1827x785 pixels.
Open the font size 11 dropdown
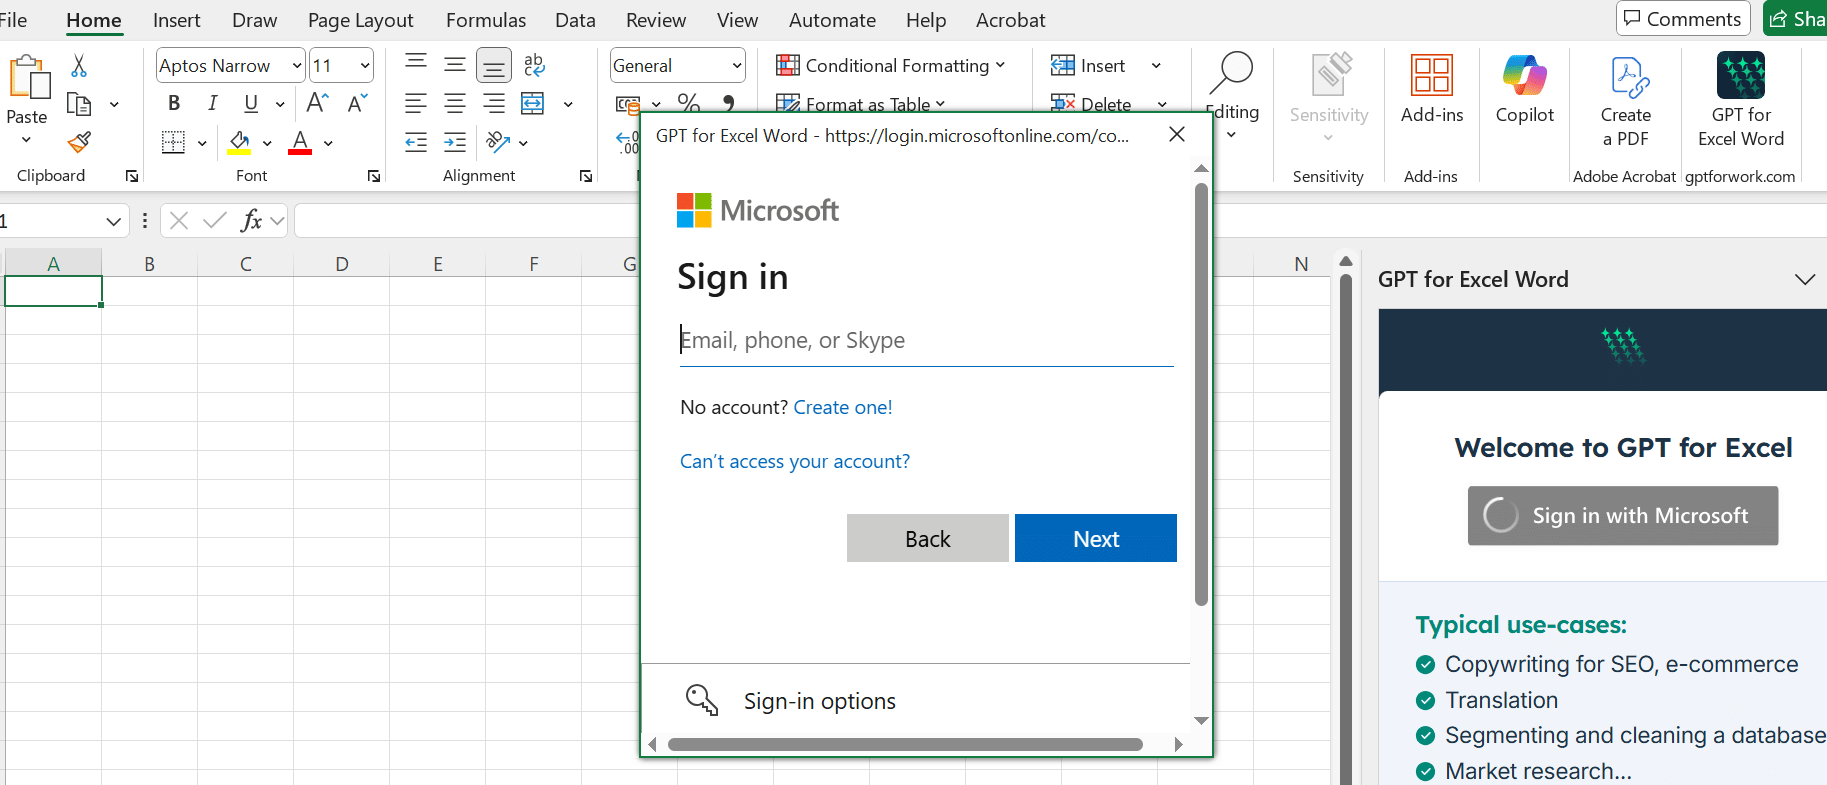[x=365, y=66]
